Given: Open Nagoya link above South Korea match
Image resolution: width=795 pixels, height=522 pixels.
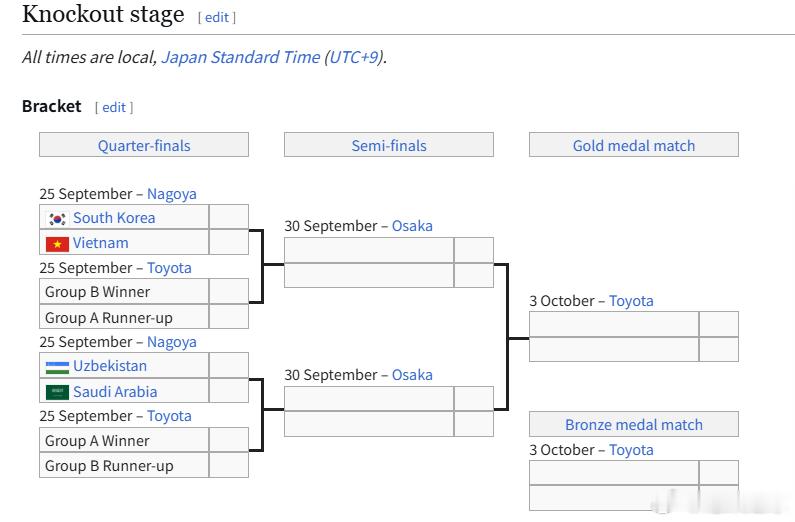Looking at the screenshot, I should coord(172,194).
